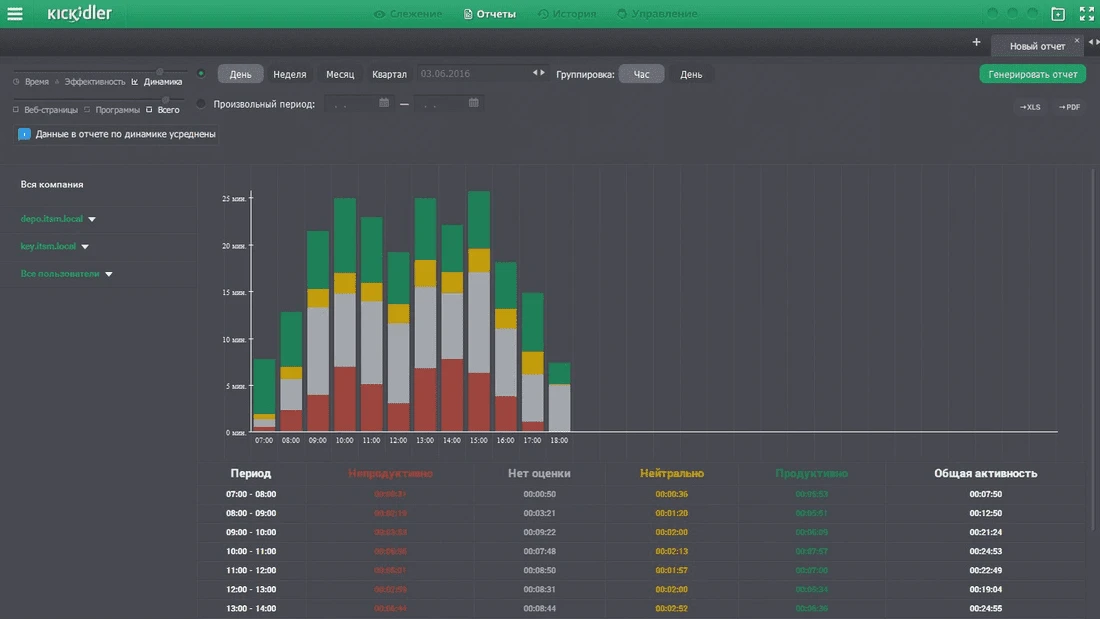Add a new report tab with plus icon
Screen dimensions: 1100x619
(976, 42)
